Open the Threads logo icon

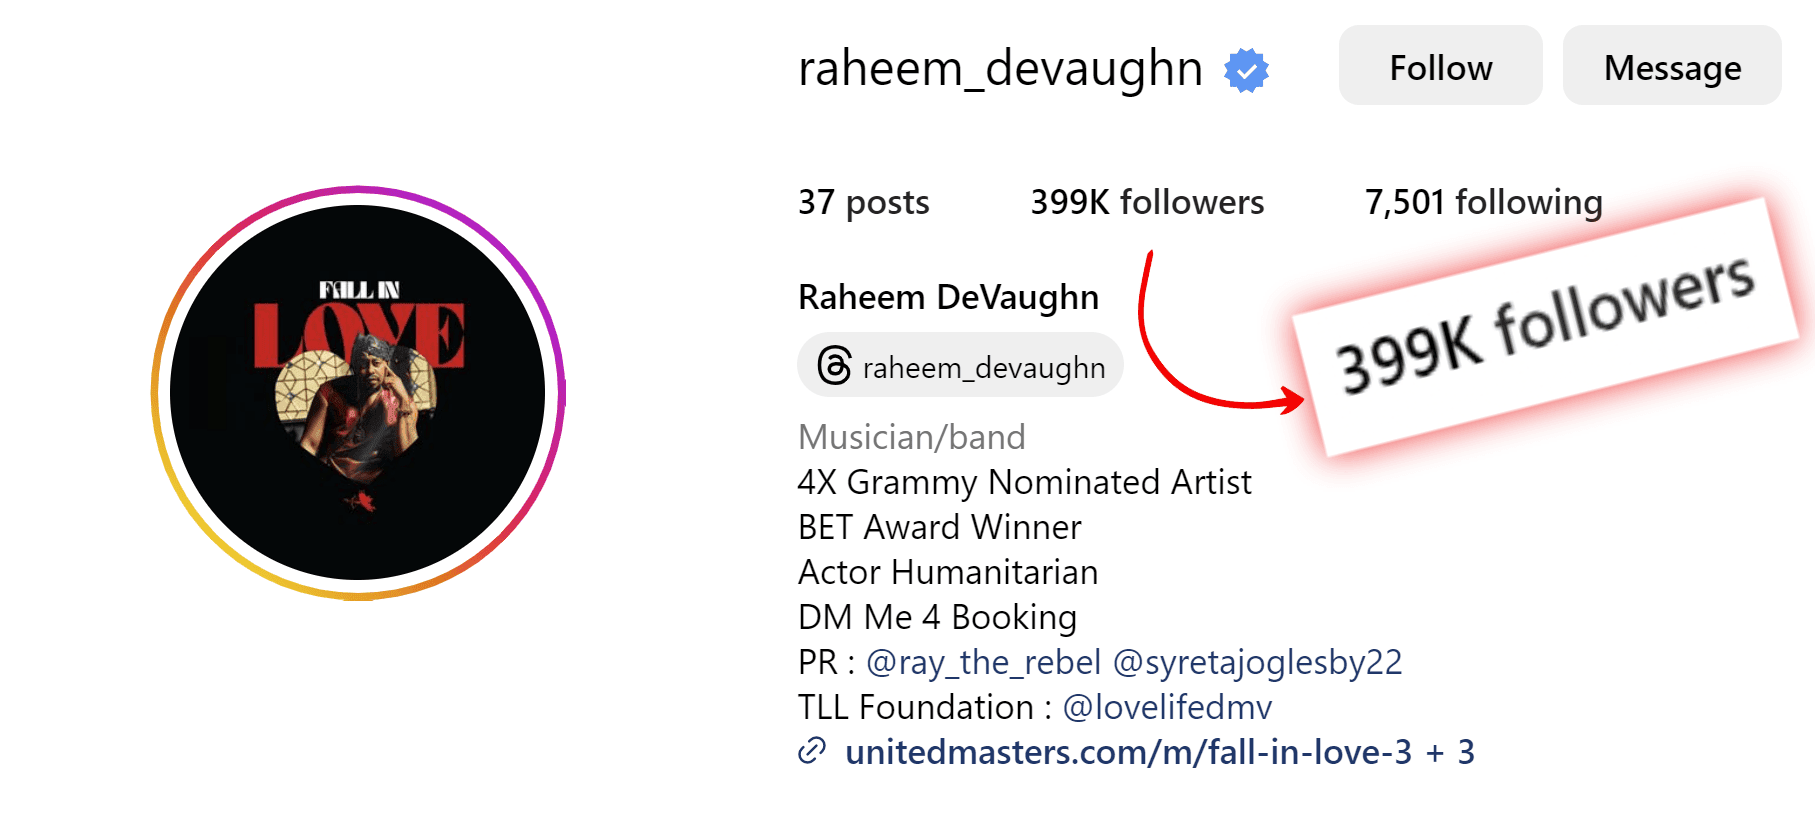tap(834, 366)
